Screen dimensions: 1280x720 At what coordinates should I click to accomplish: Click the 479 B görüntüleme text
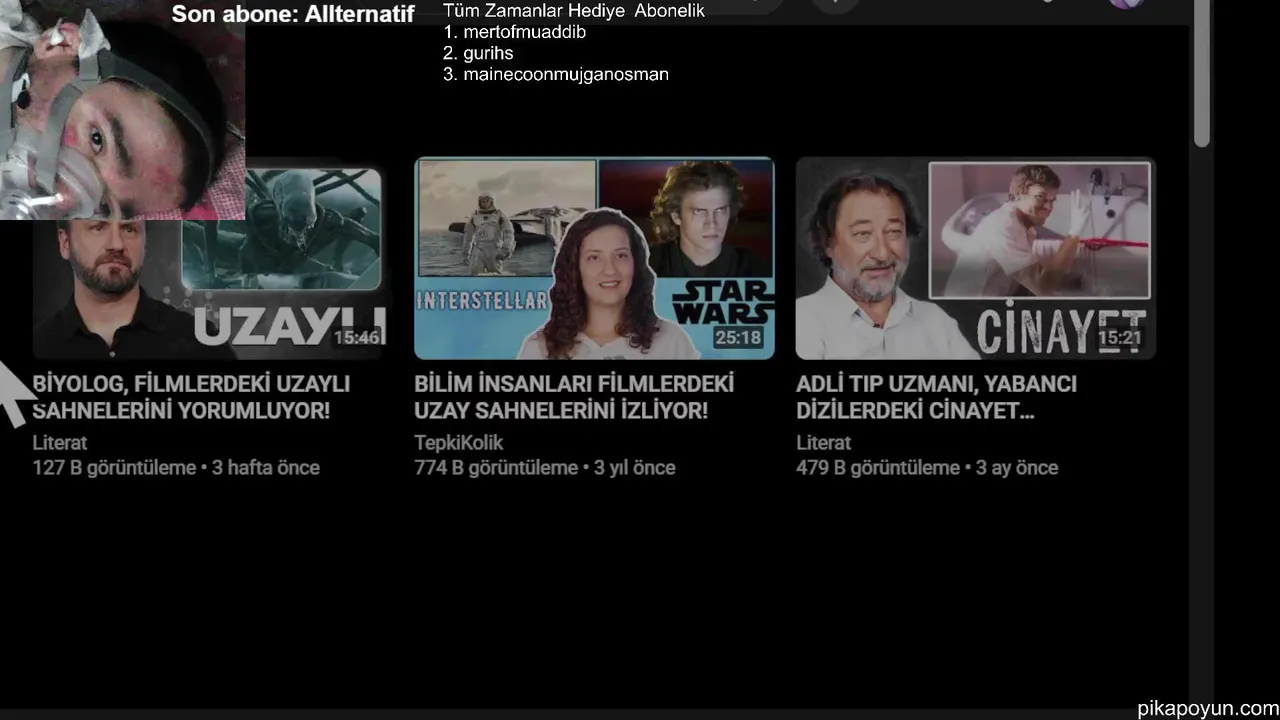(x=878, y=468)
